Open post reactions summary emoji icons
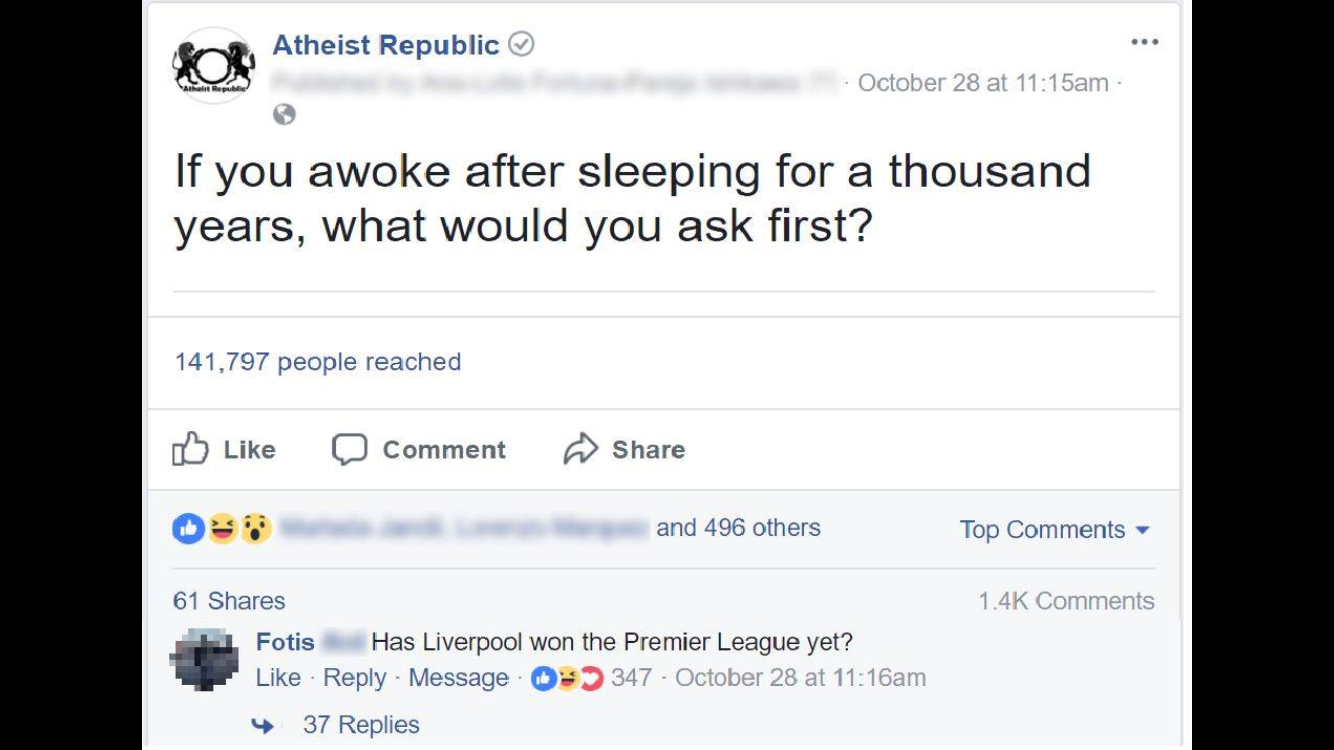 (221, 529)
